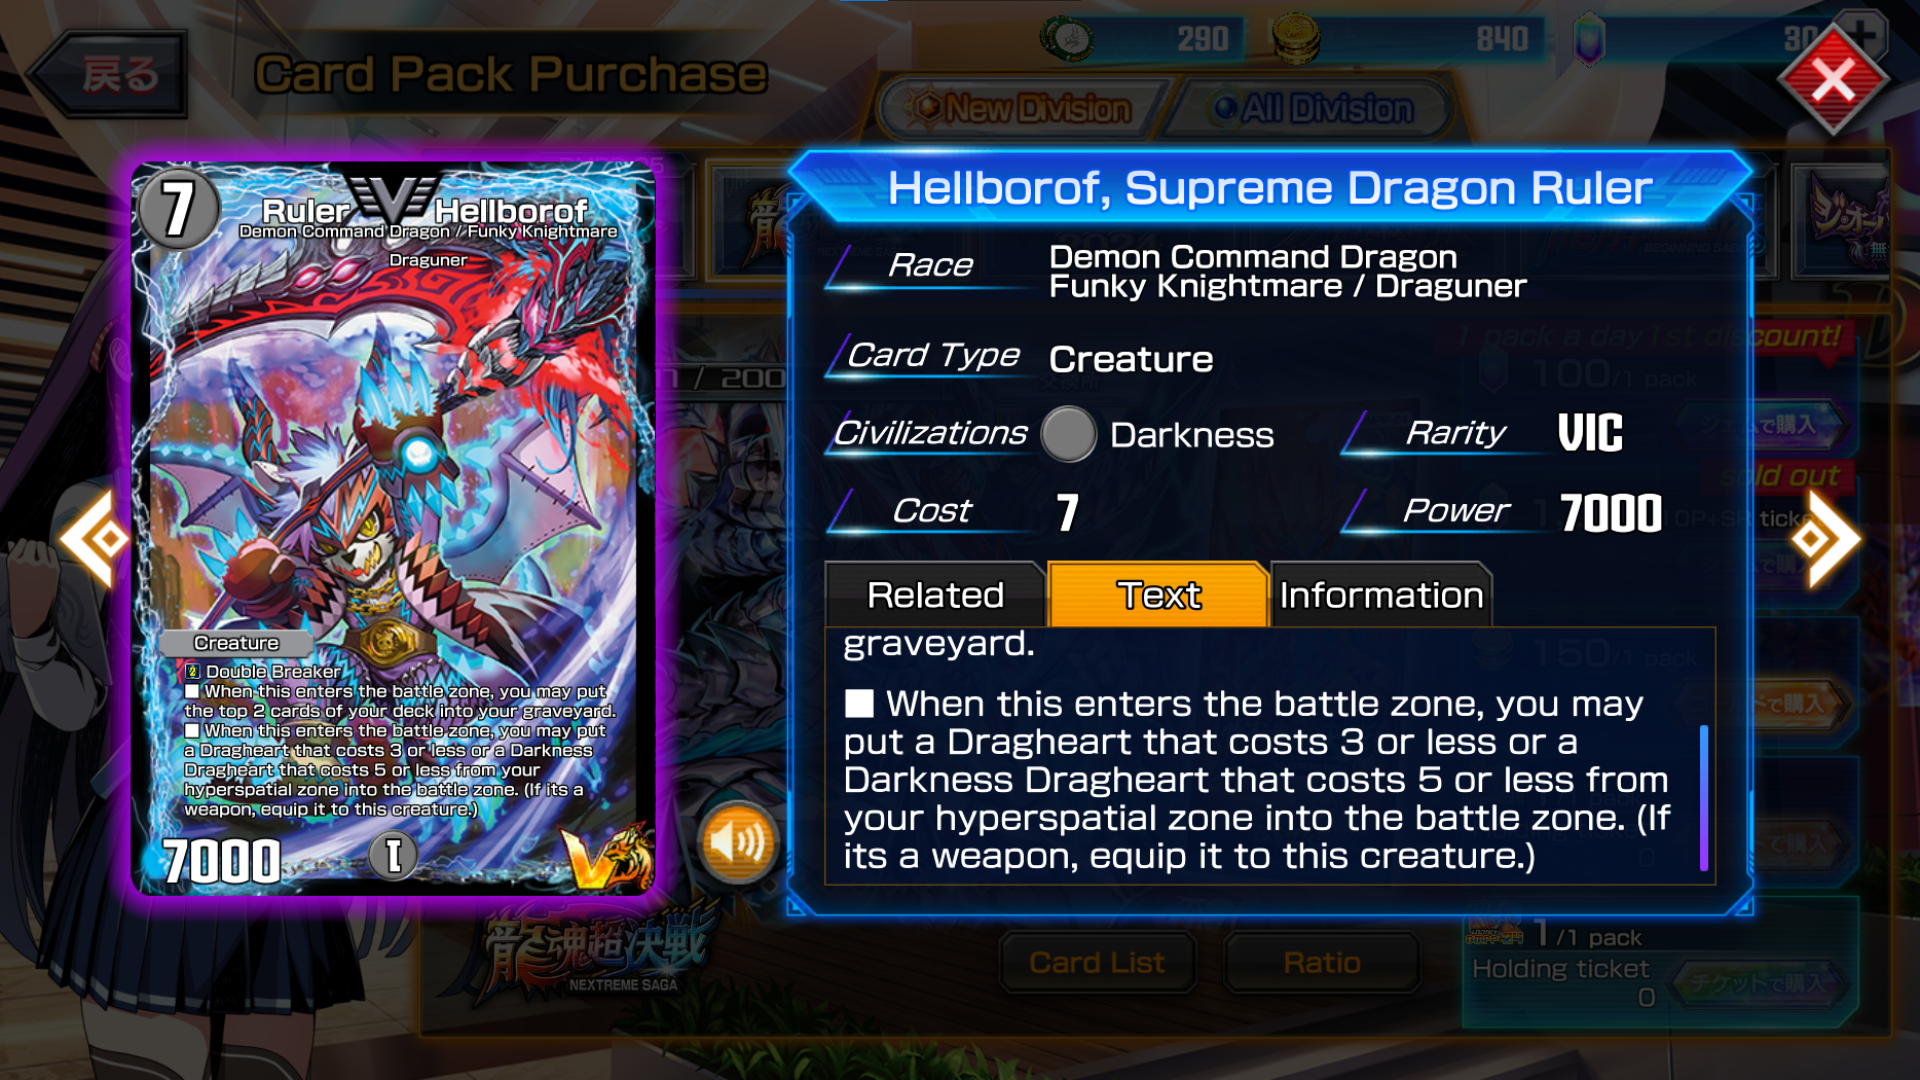Switch to the Related tab
The width and height of the screenshot is (1920, 1080).
coord(935,595)
